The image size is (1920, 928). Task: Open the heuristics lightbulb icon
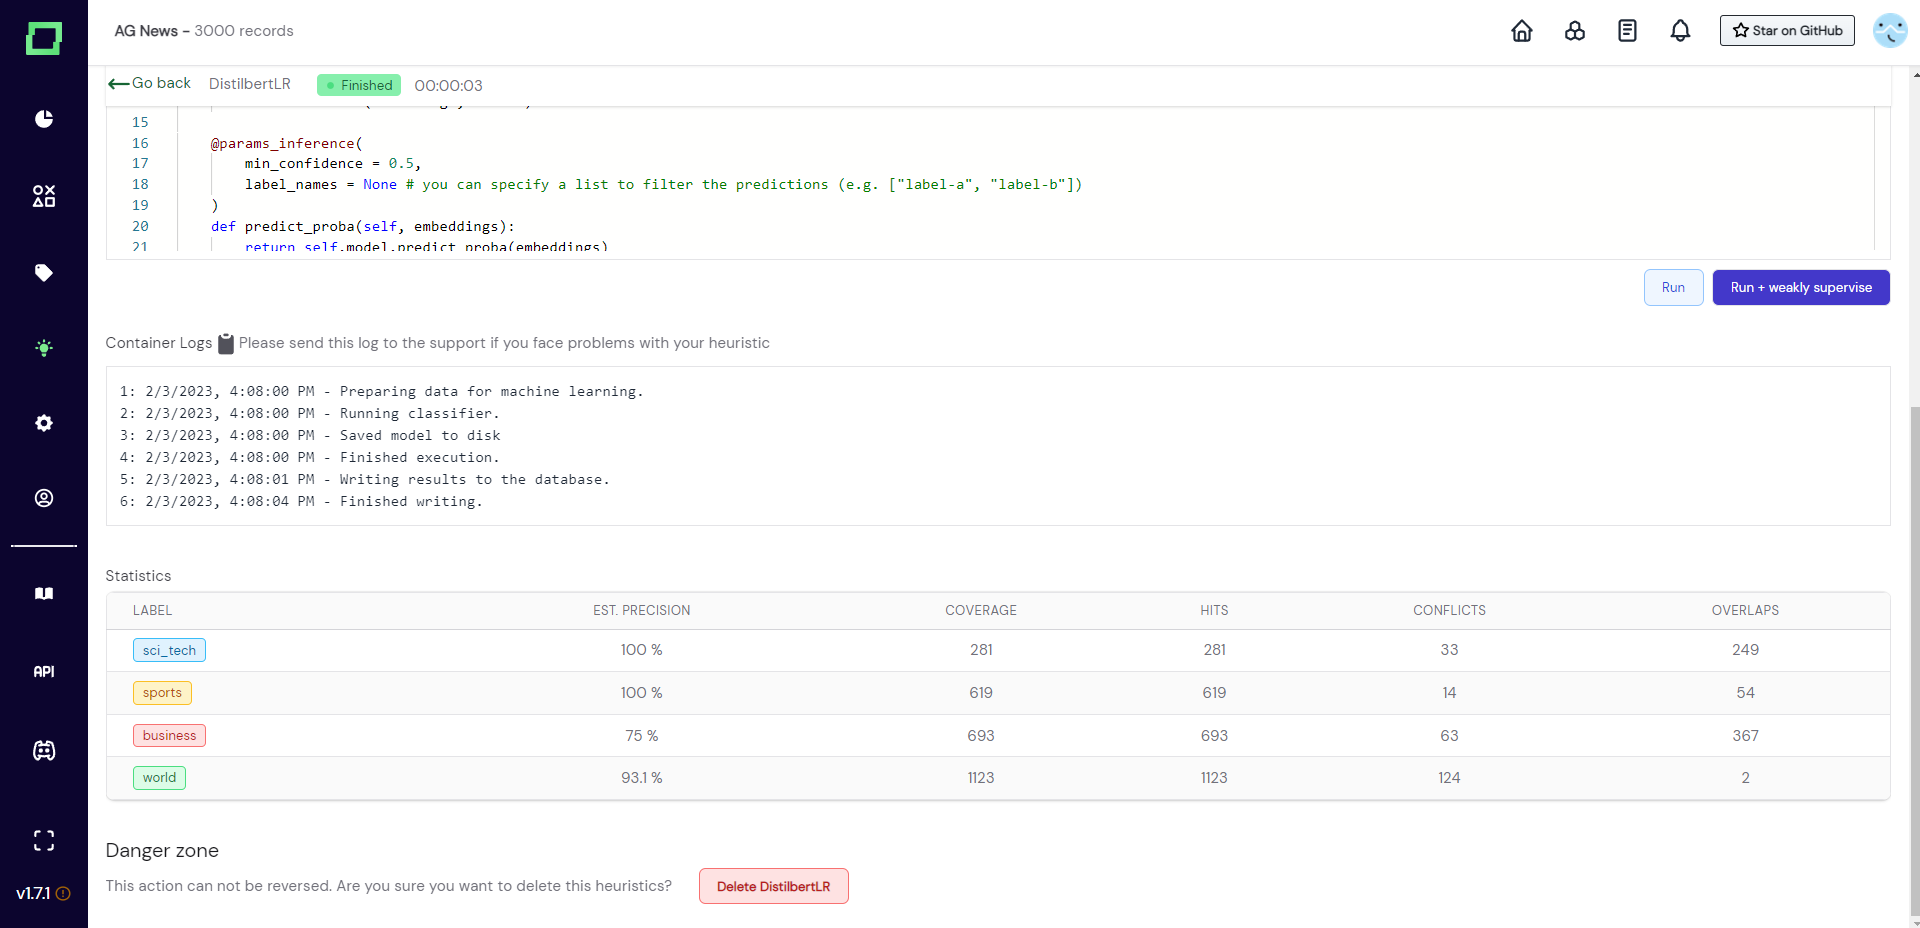coord(44,348)
